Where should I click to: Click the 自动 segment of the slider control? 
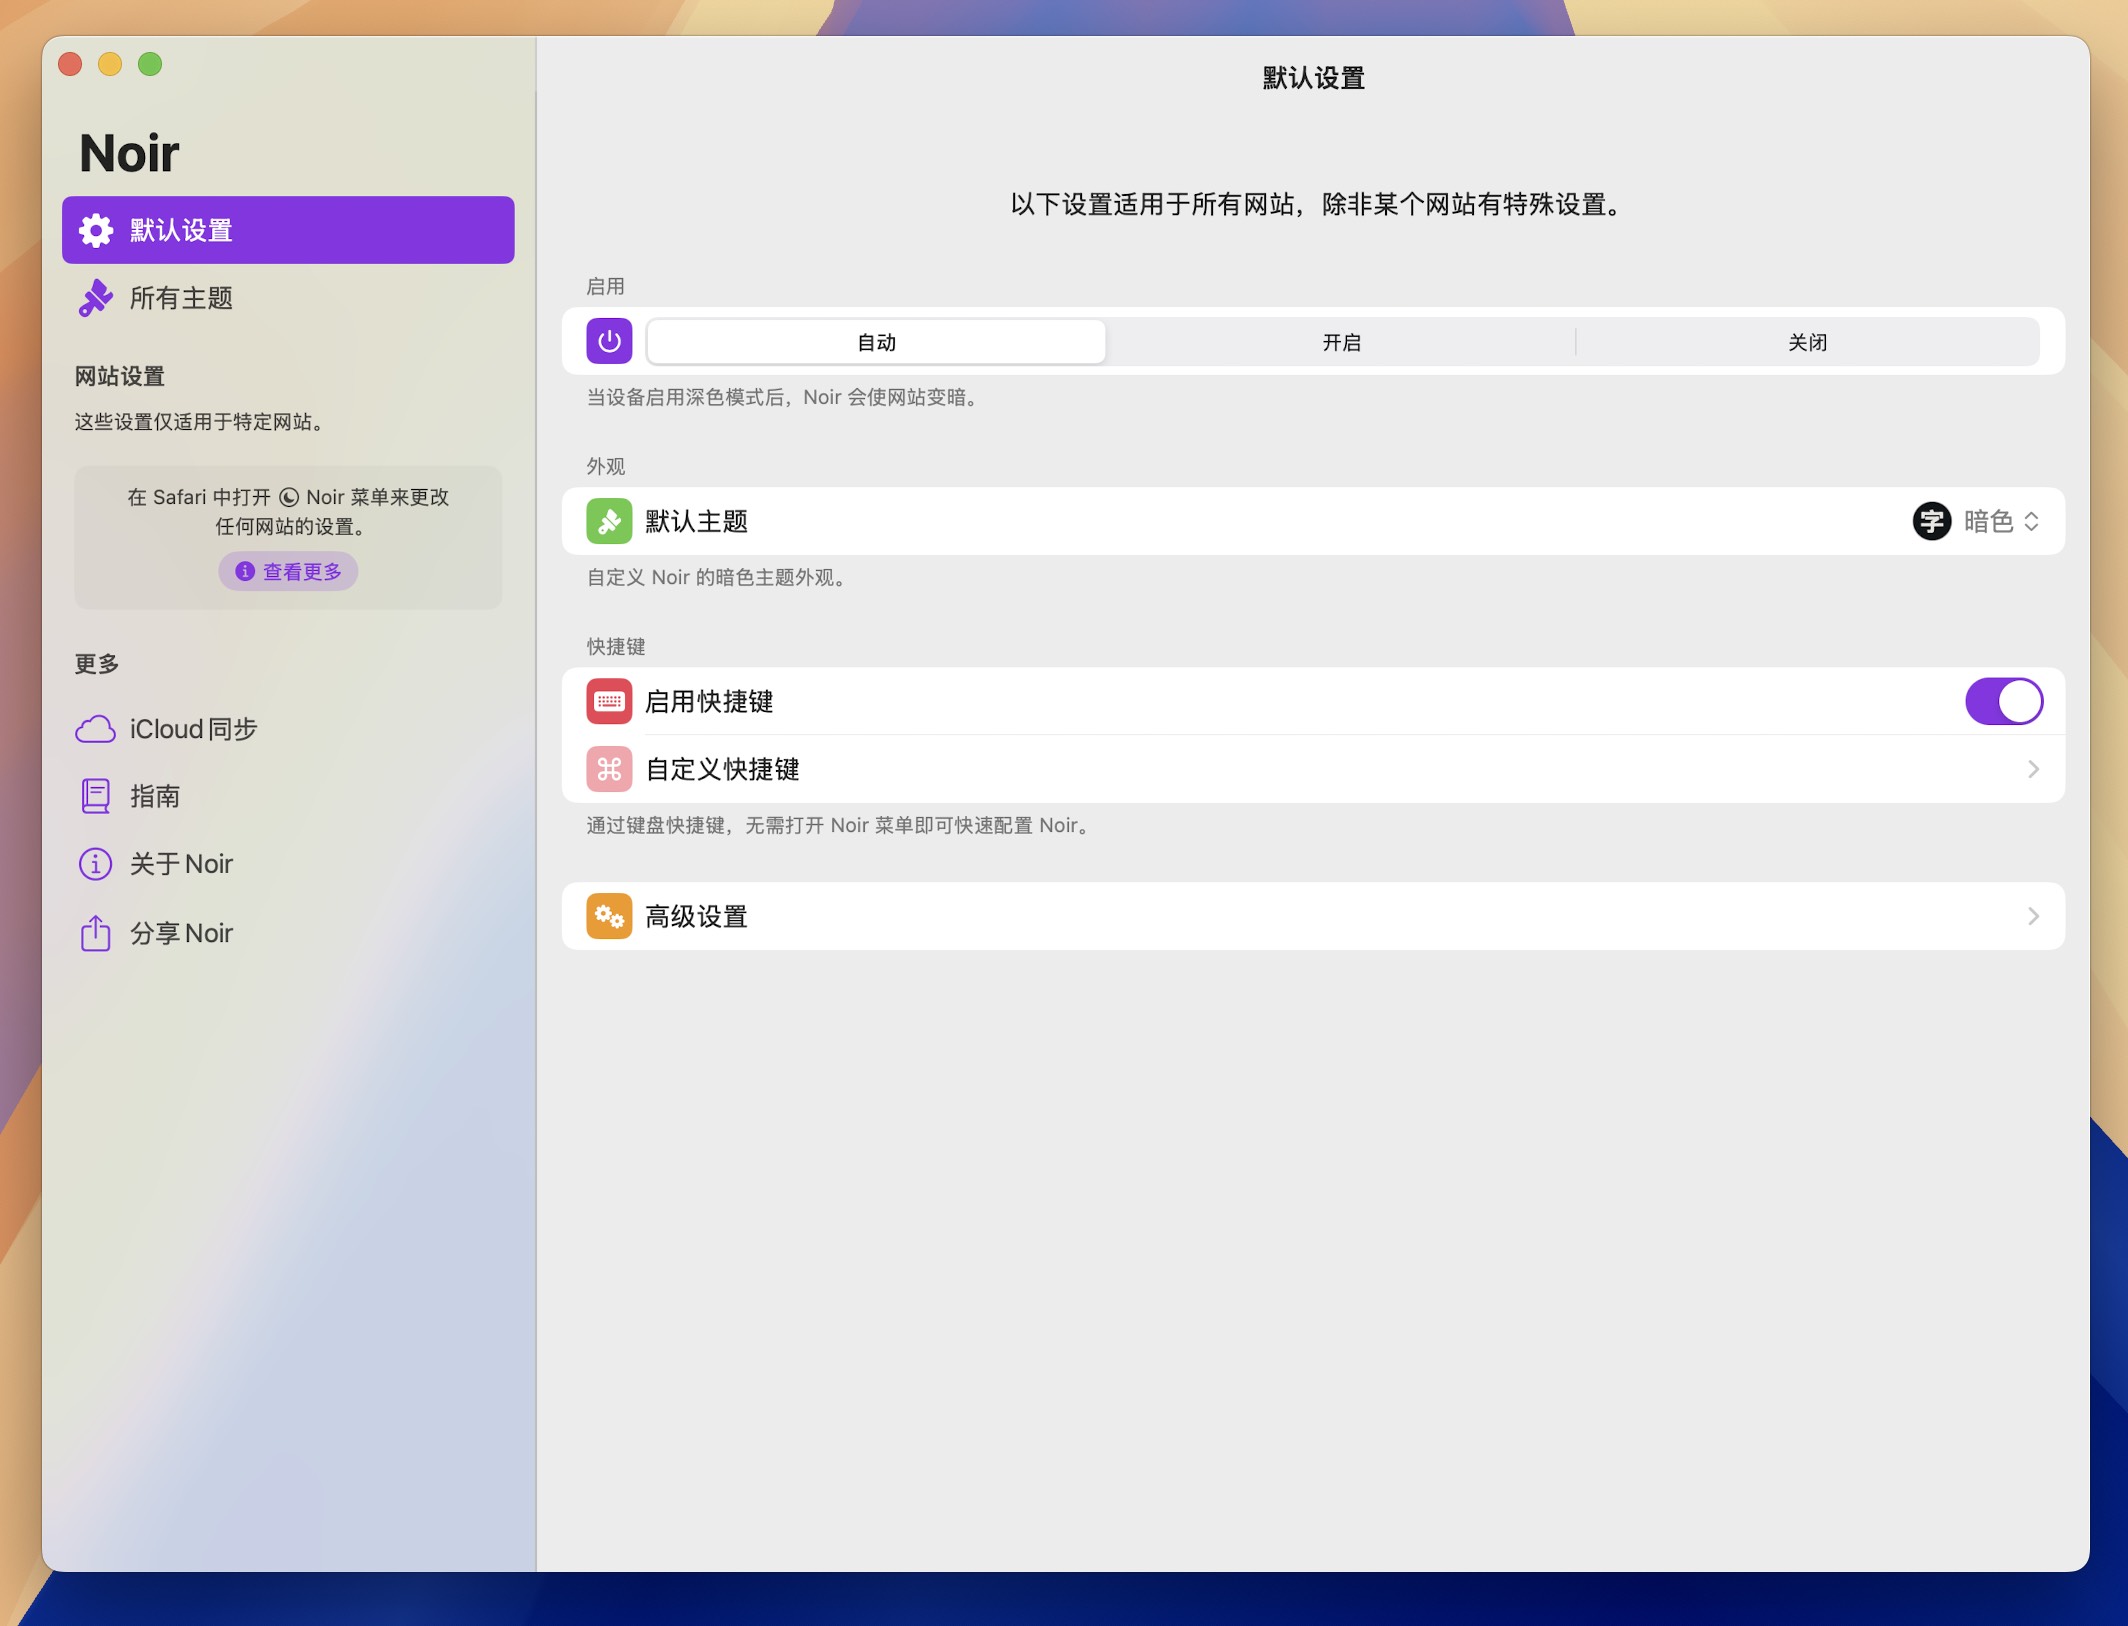[876, 341]
